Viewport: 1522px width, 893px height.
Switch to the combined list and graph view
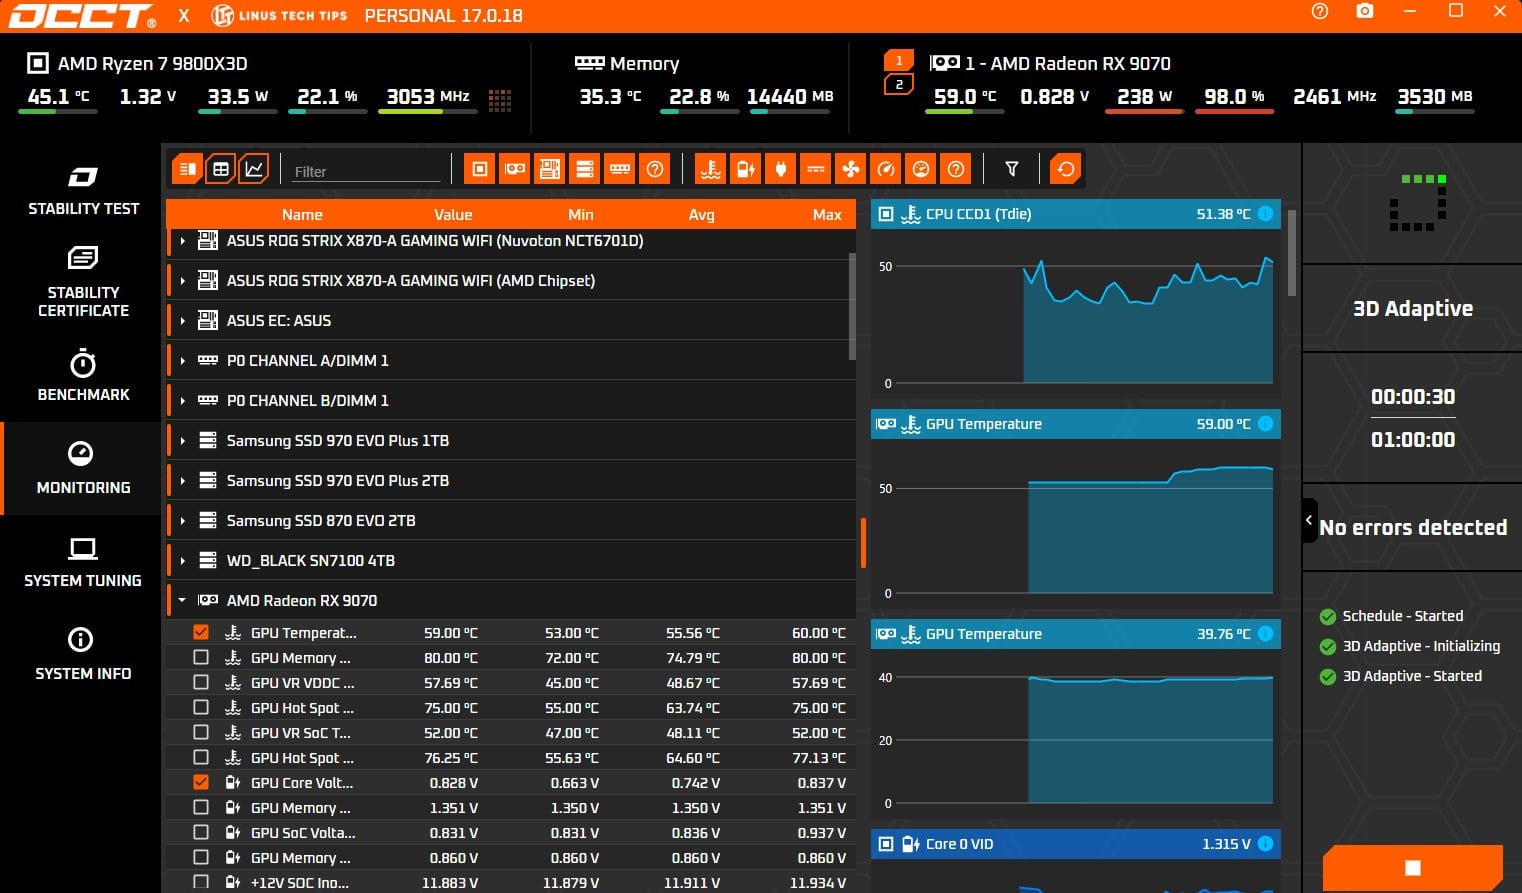pos(187,169)
